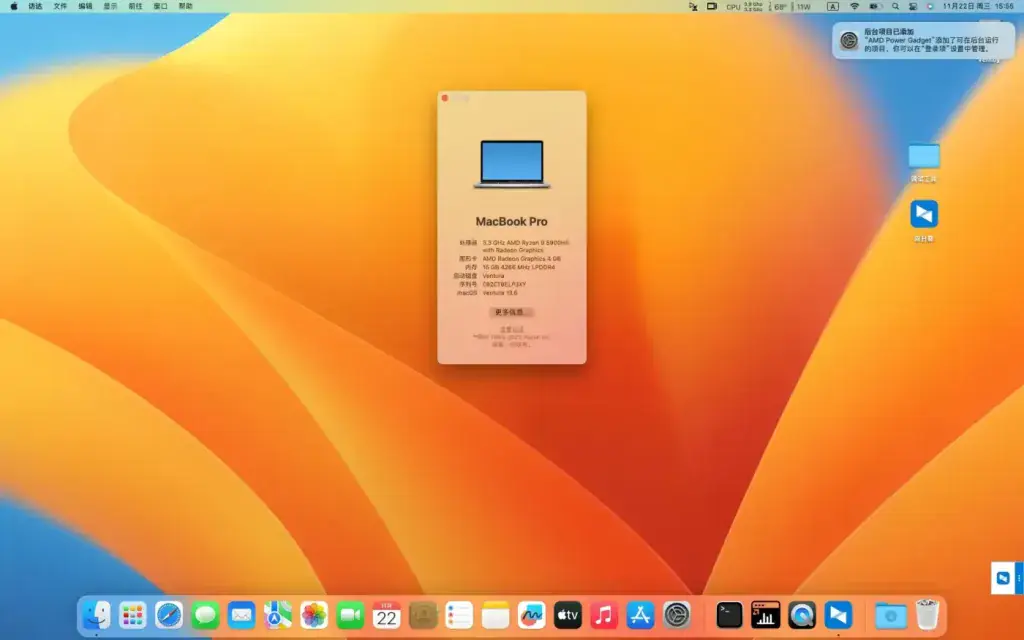This screenshot has height=640, width=1024.
Task: Open Finder from the dock
Action: tap(97, 615)
